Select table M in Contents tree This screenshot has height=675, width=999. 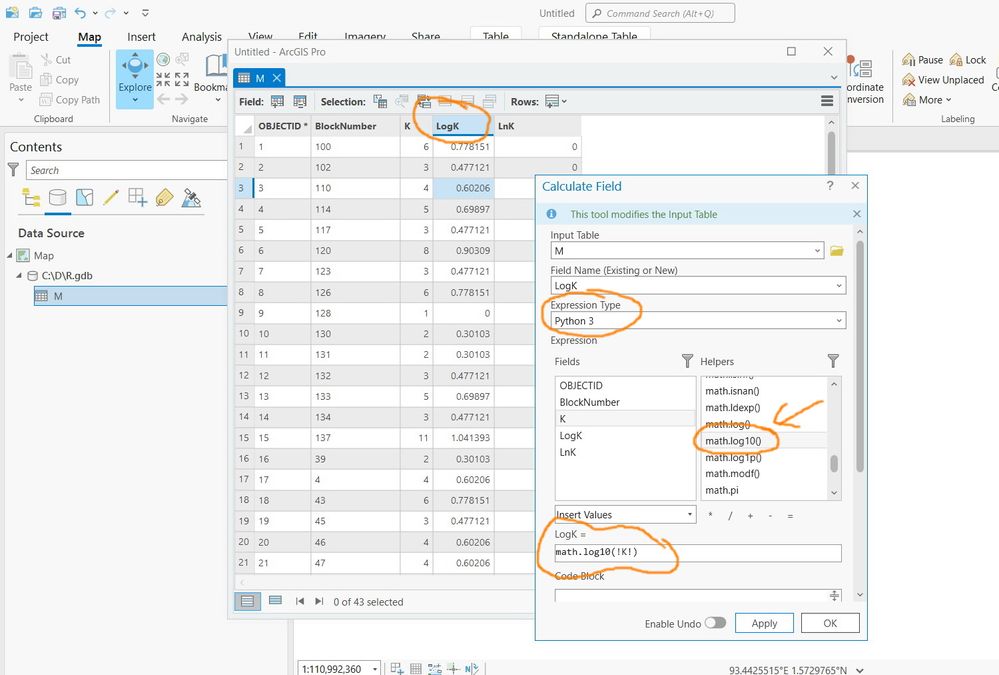click(x=131, y=296)
